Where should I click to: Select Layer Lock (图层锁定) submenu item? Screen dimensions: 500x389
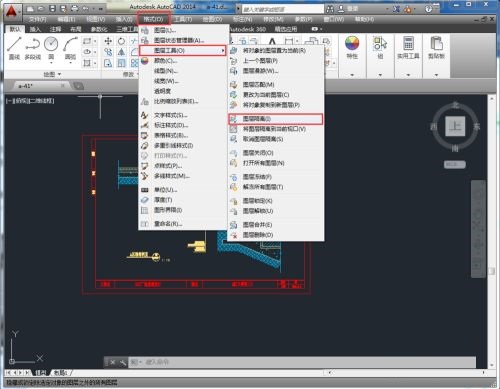coord(276,201)
